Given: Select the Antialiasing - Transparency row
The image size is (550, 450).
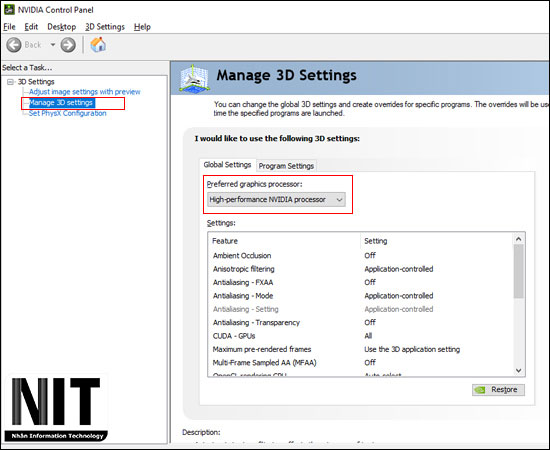Looking at the screenshot, I should click(x=361, y=322).
